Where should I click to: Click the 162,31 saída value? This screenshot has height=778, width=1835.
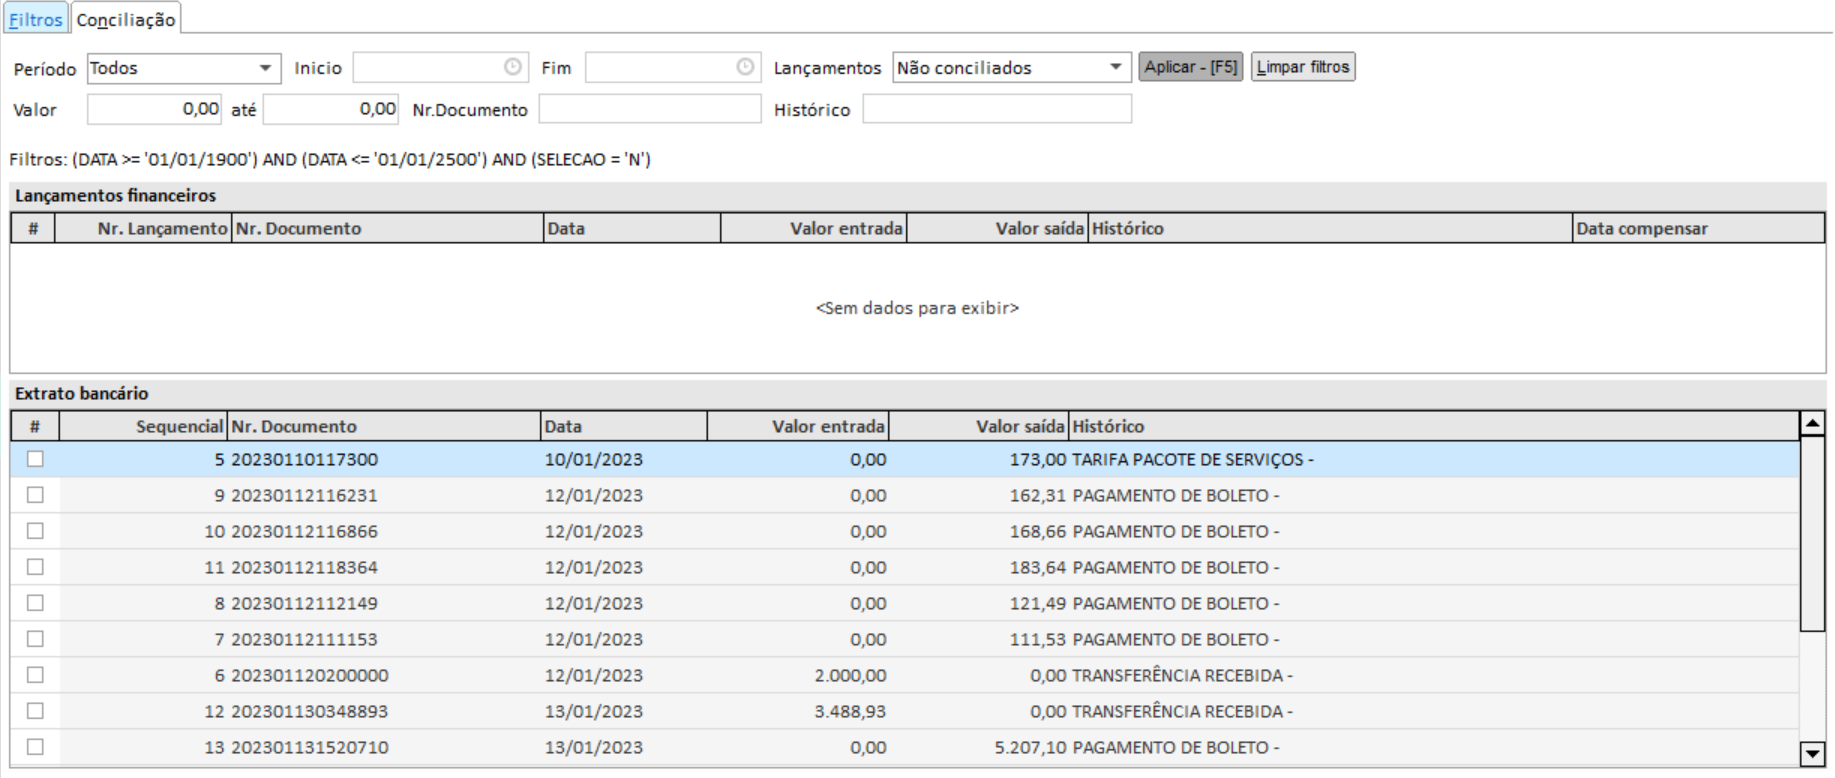pos(1037,495)
